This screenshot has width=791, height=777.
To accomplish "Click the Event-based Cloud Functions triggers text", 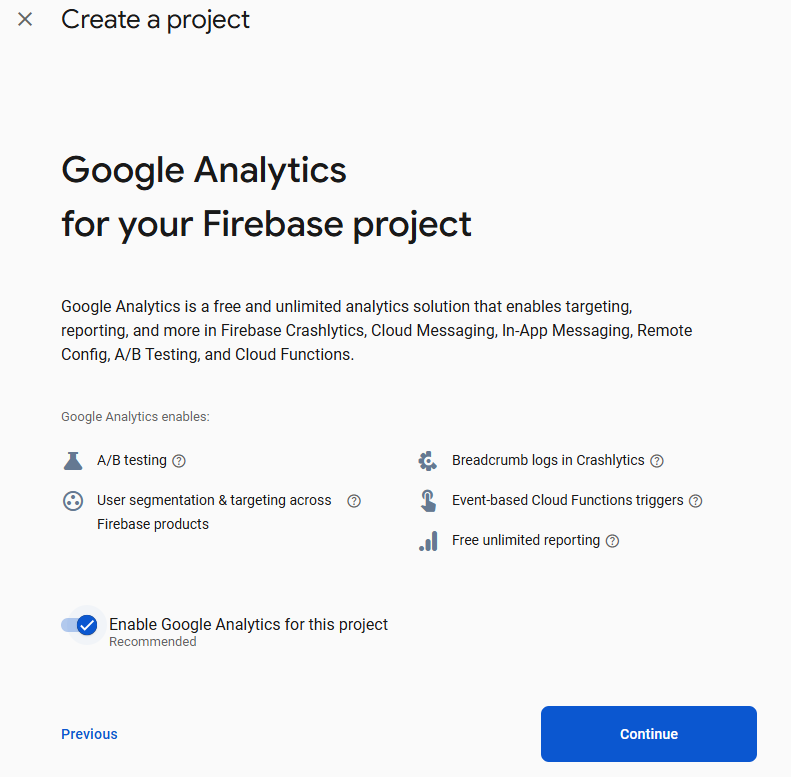I will 568,501.
